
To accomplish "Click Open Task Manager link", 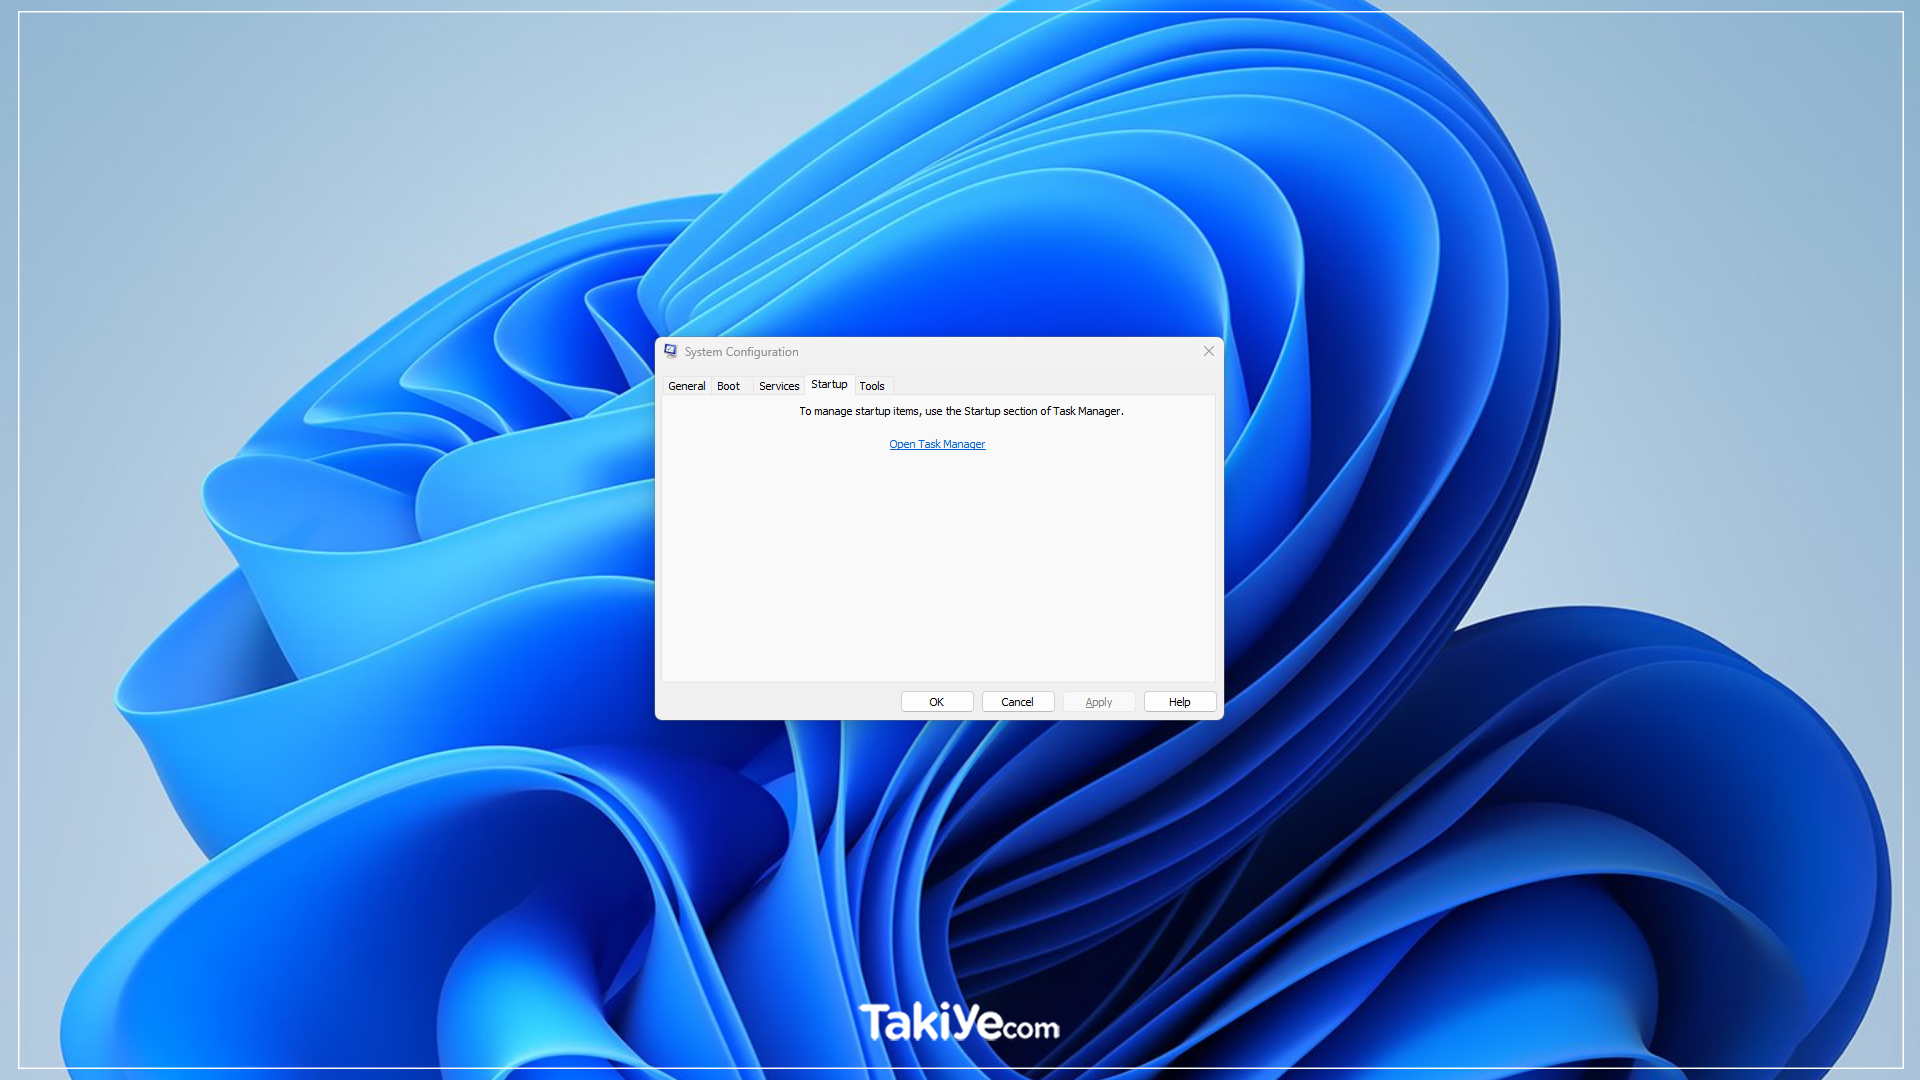I will click(936, 443).
